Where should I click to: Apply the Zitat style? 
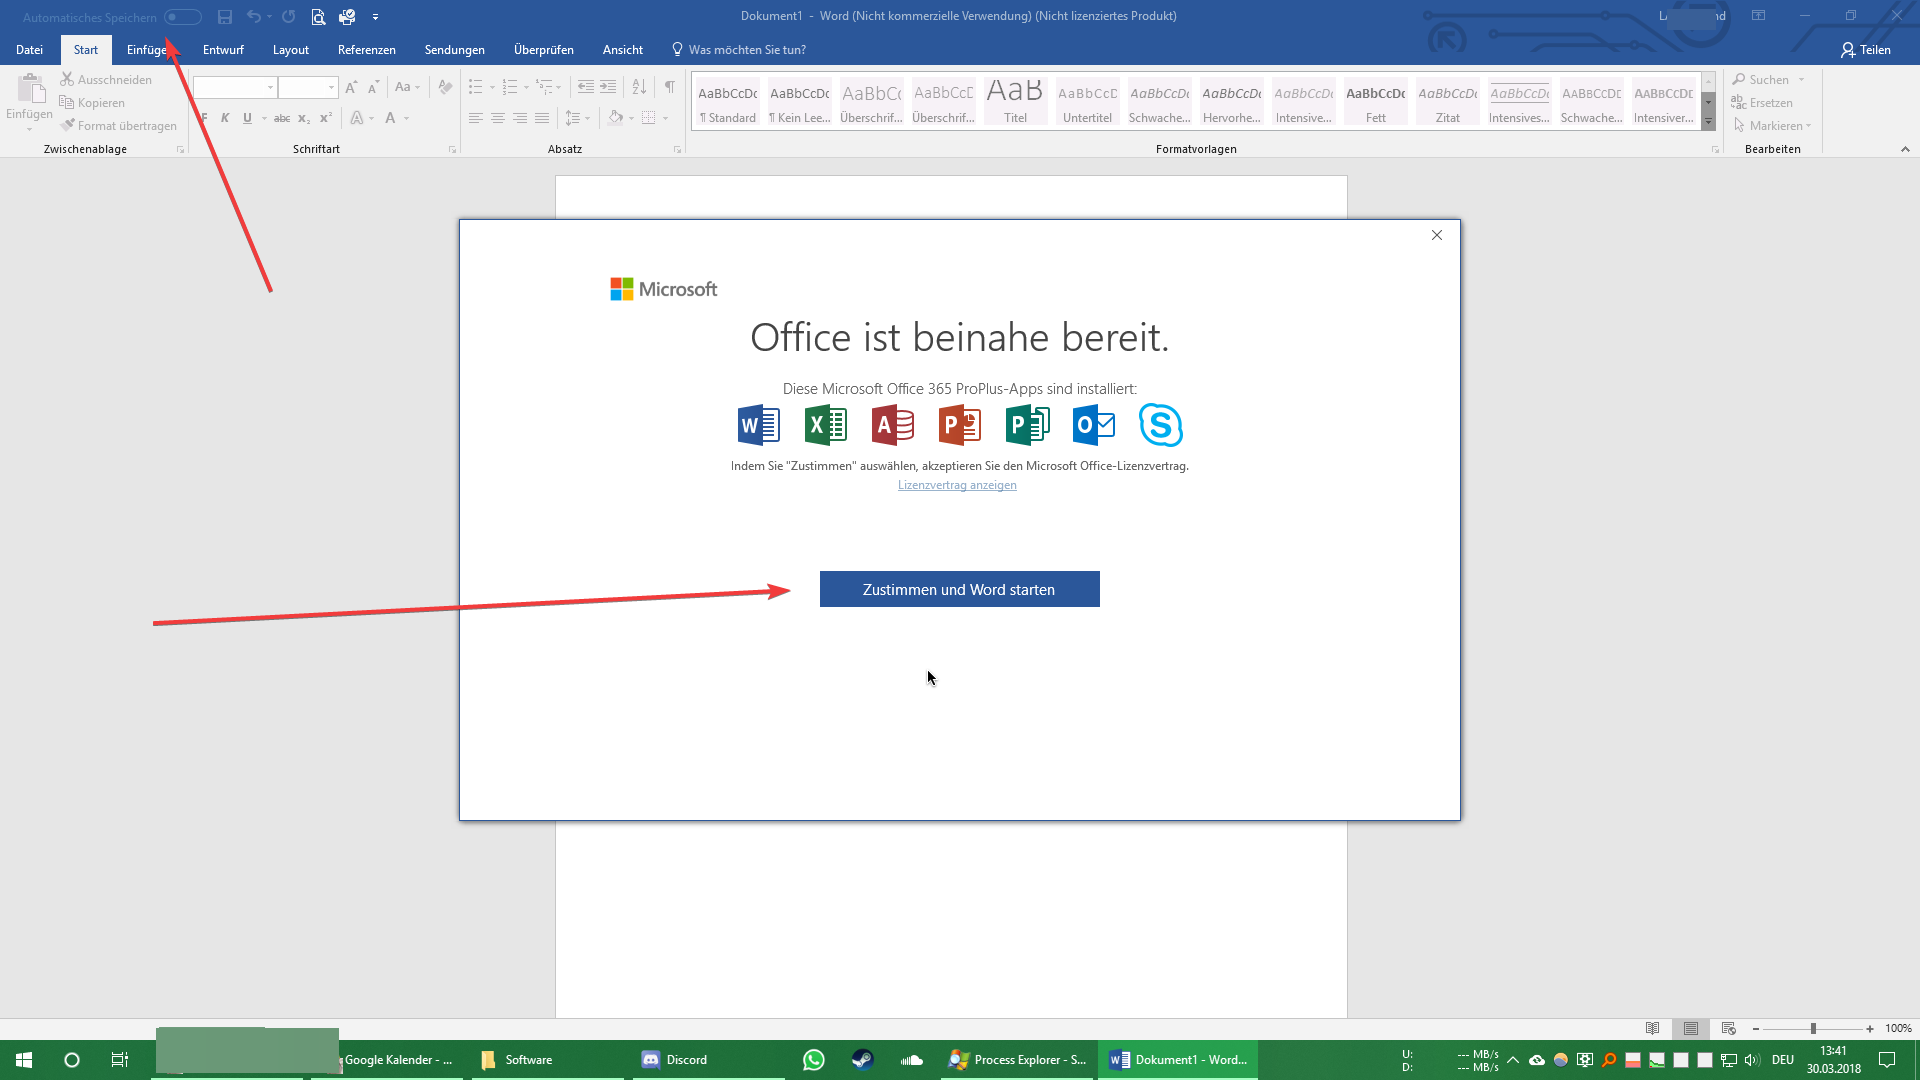pyautogui.click(x=1448, y=101)
